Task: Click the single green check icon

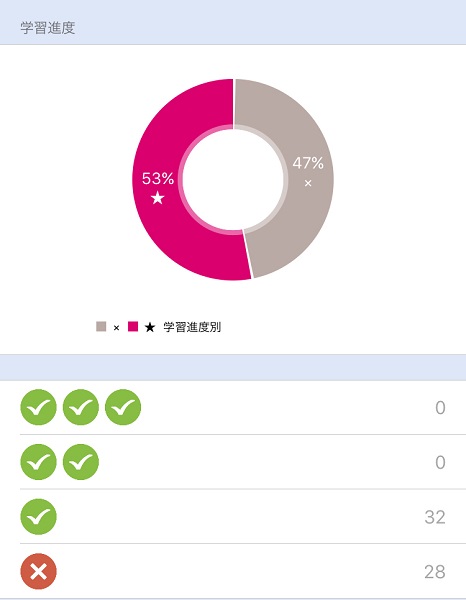Action: click(x=38, y=517)
